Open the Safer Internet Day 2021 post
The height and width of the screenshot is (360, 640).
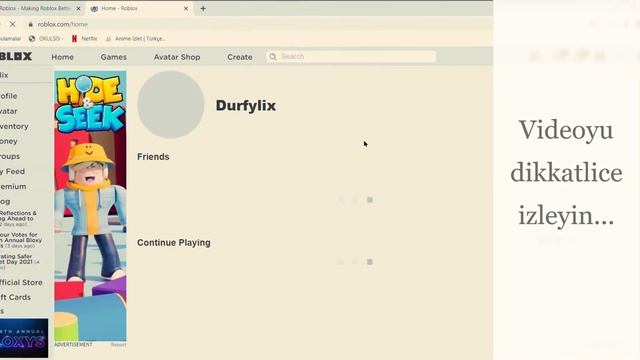point(20,262)
